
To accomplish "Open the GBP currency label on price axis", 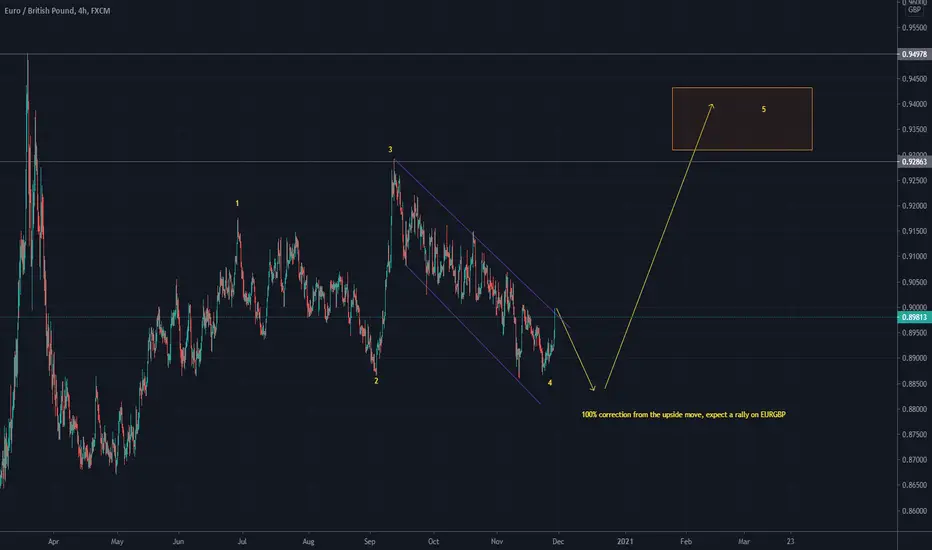I will (x=914, y=10).
